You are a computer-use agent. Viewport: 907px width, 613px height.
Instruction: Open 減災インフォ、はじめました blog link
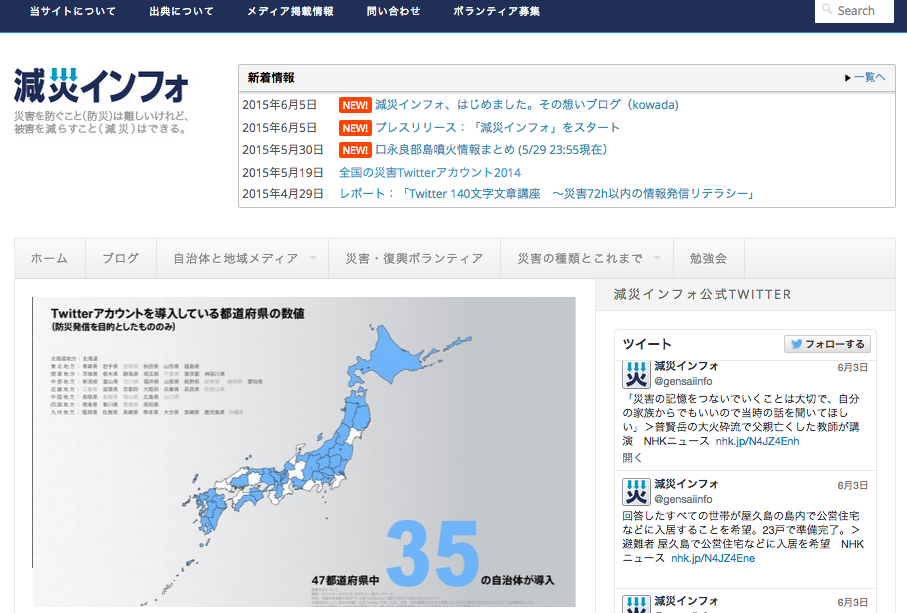527,105
